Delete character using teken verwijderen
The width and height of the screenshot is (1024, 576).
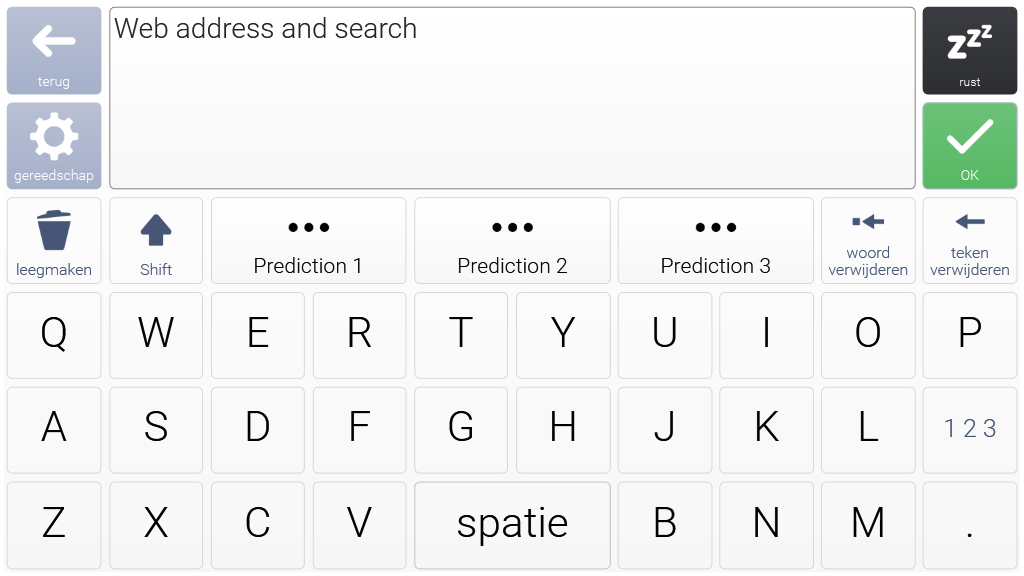pyautogui.click(x=970, y=241)
